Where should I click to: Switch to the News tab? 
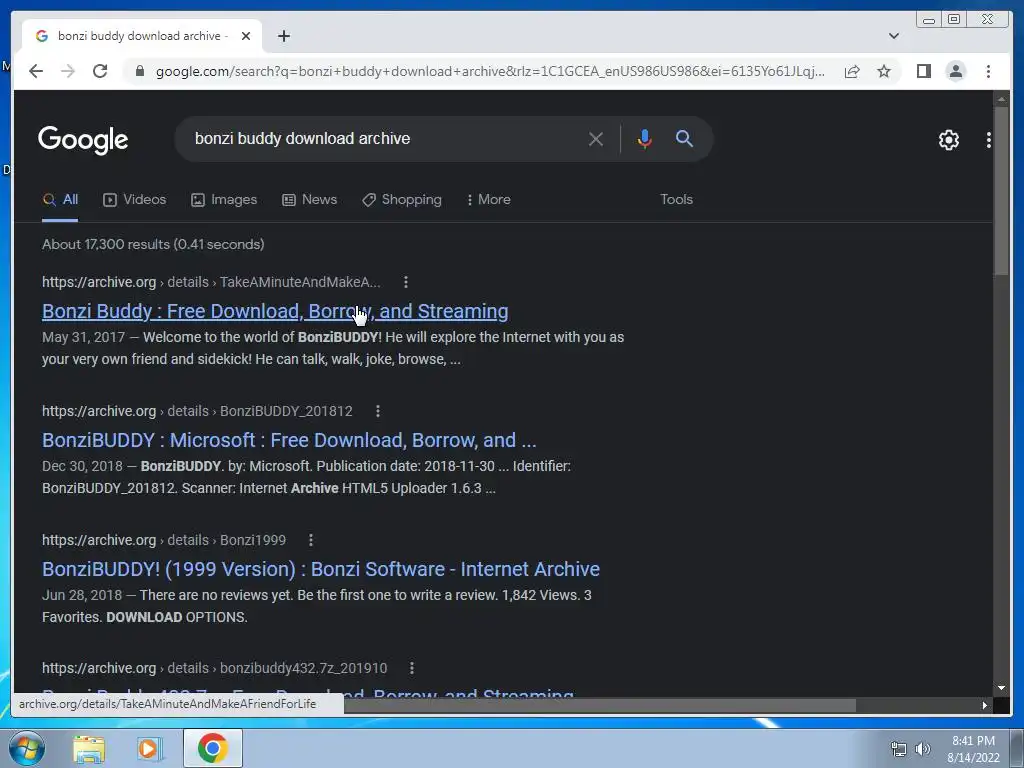pyautogui.click(x=309, y=200)
